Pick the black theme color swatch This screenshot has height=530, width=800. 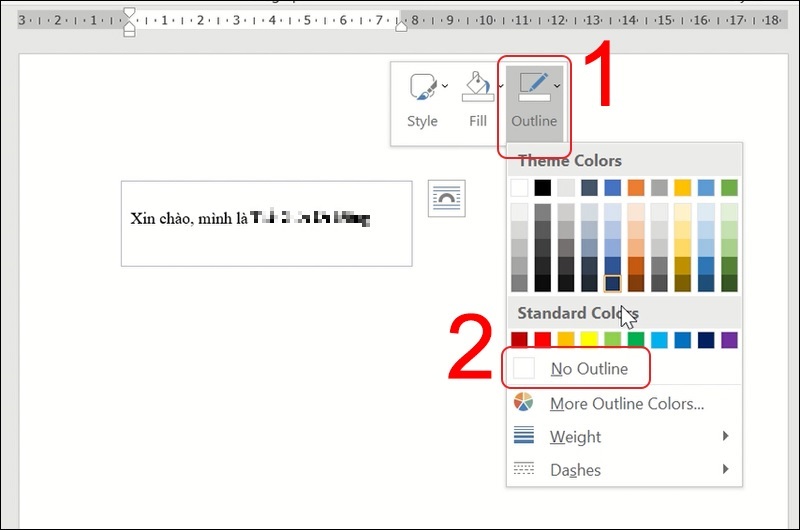pyautogui.click(x=543, y=187)
